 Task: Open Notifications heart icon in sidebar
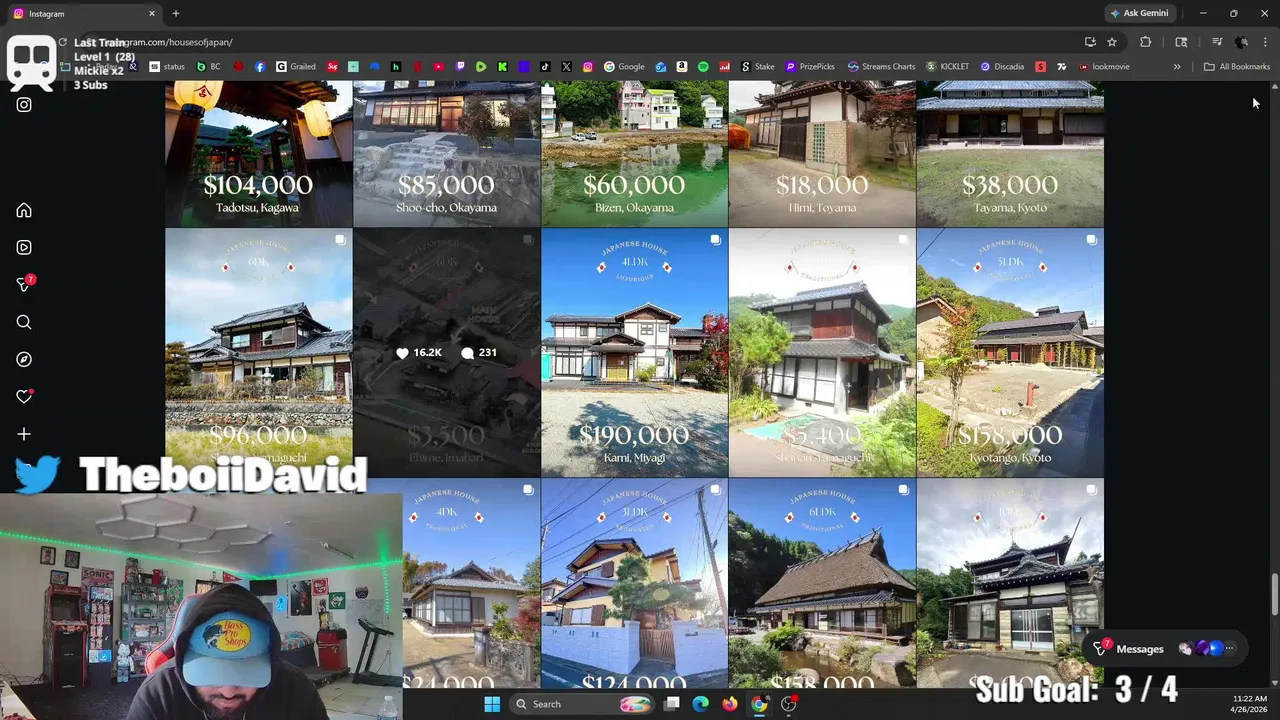coord(24,396)
